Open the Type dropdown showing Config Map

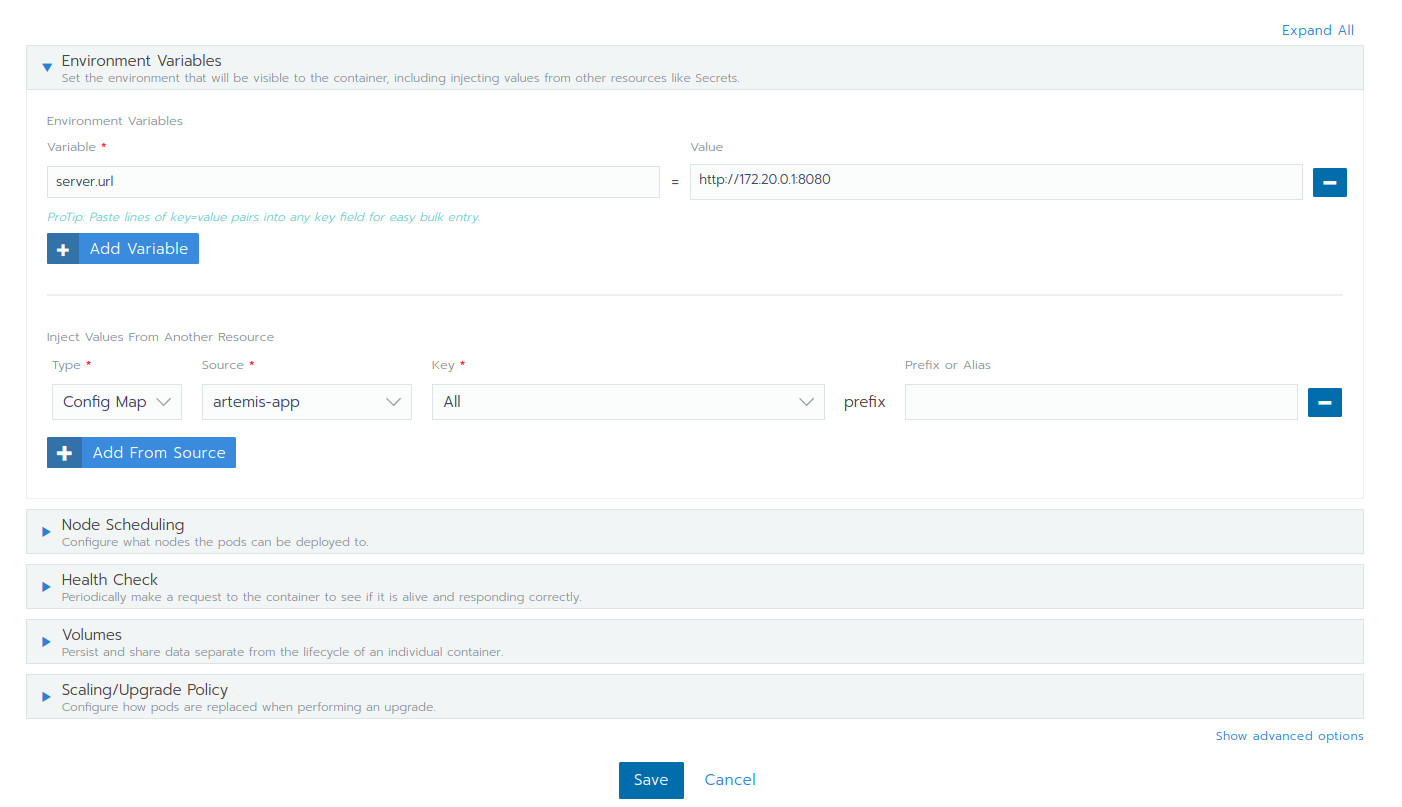coord(116,401)
